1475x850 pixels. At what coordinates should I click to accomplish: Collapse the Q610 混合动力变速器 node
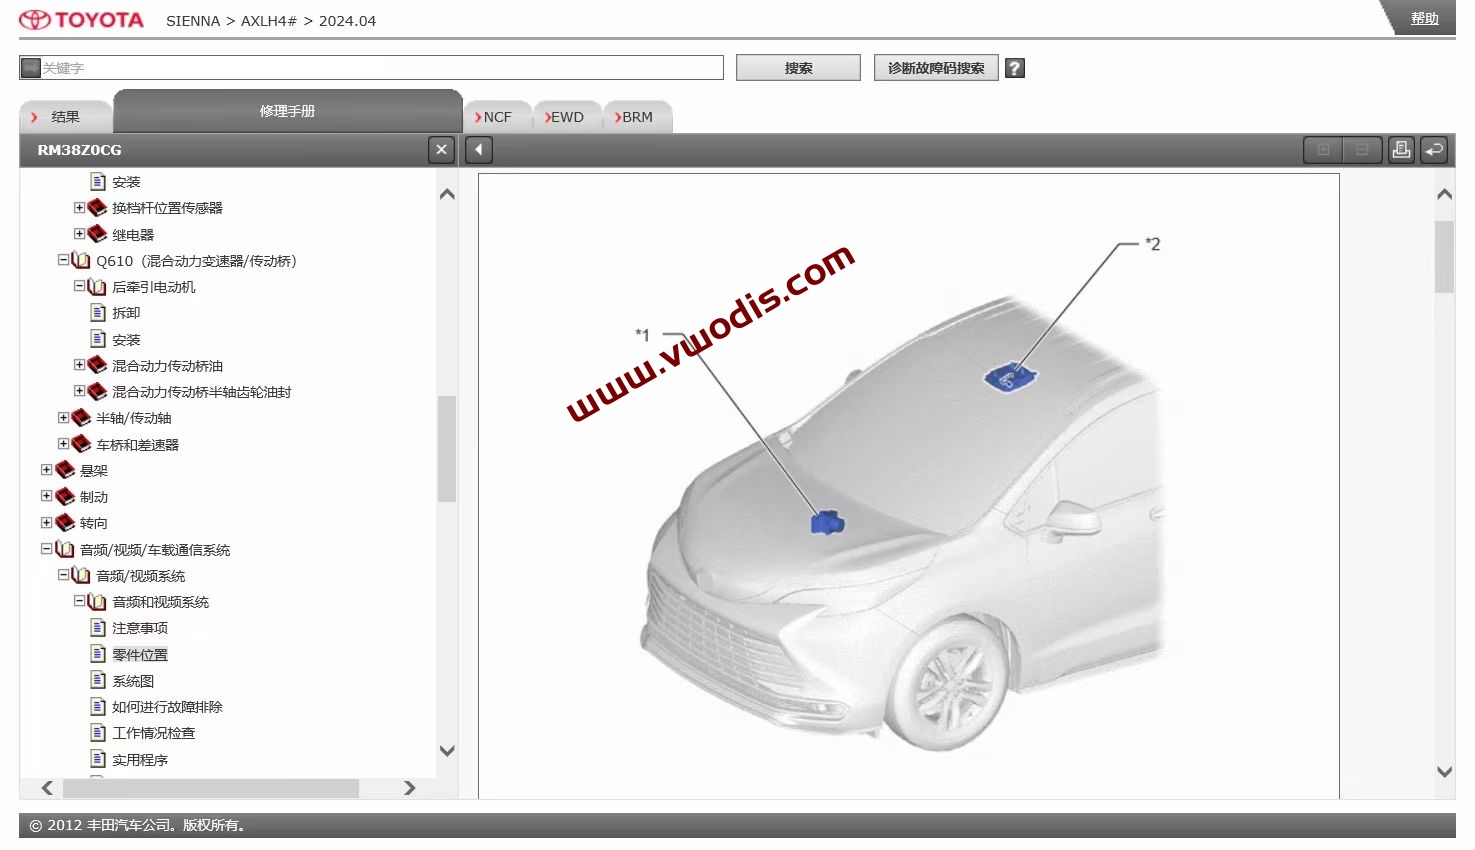(x=63, y=260)
